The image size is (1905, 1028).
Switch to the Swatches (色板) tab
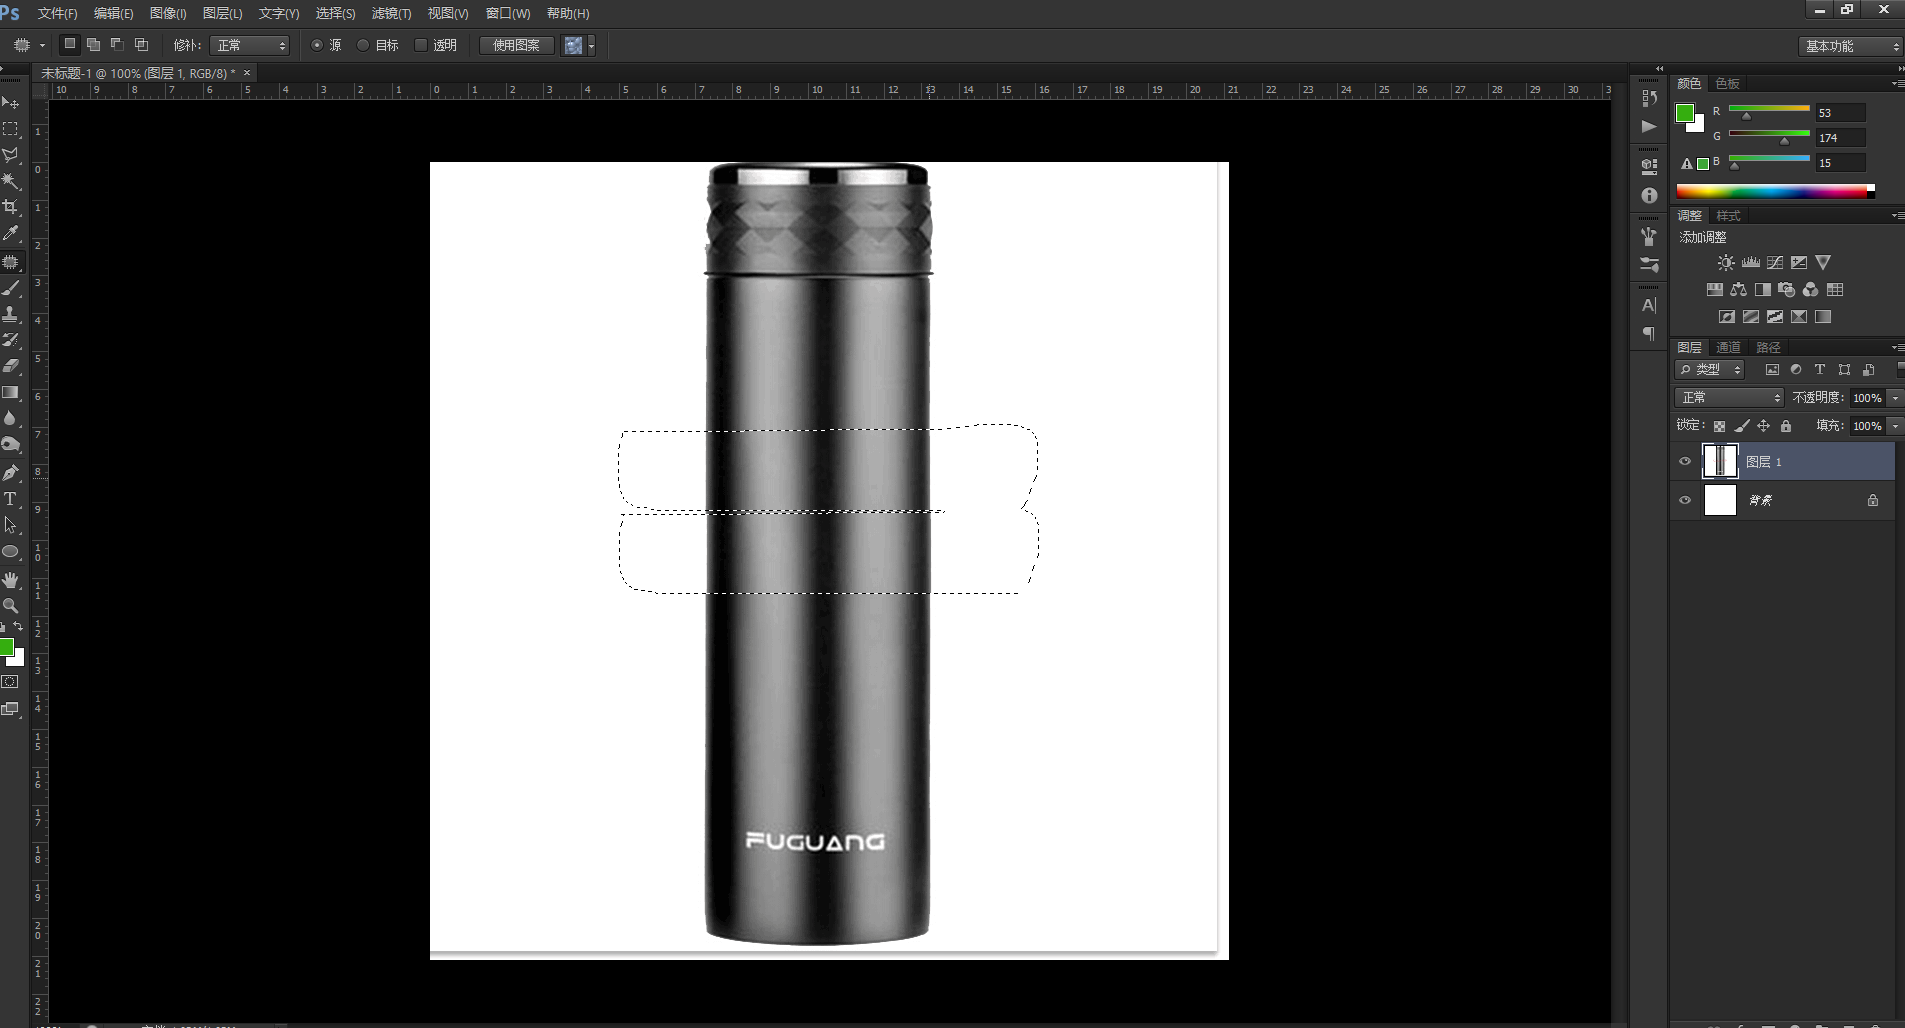[x=1727, y=83]
